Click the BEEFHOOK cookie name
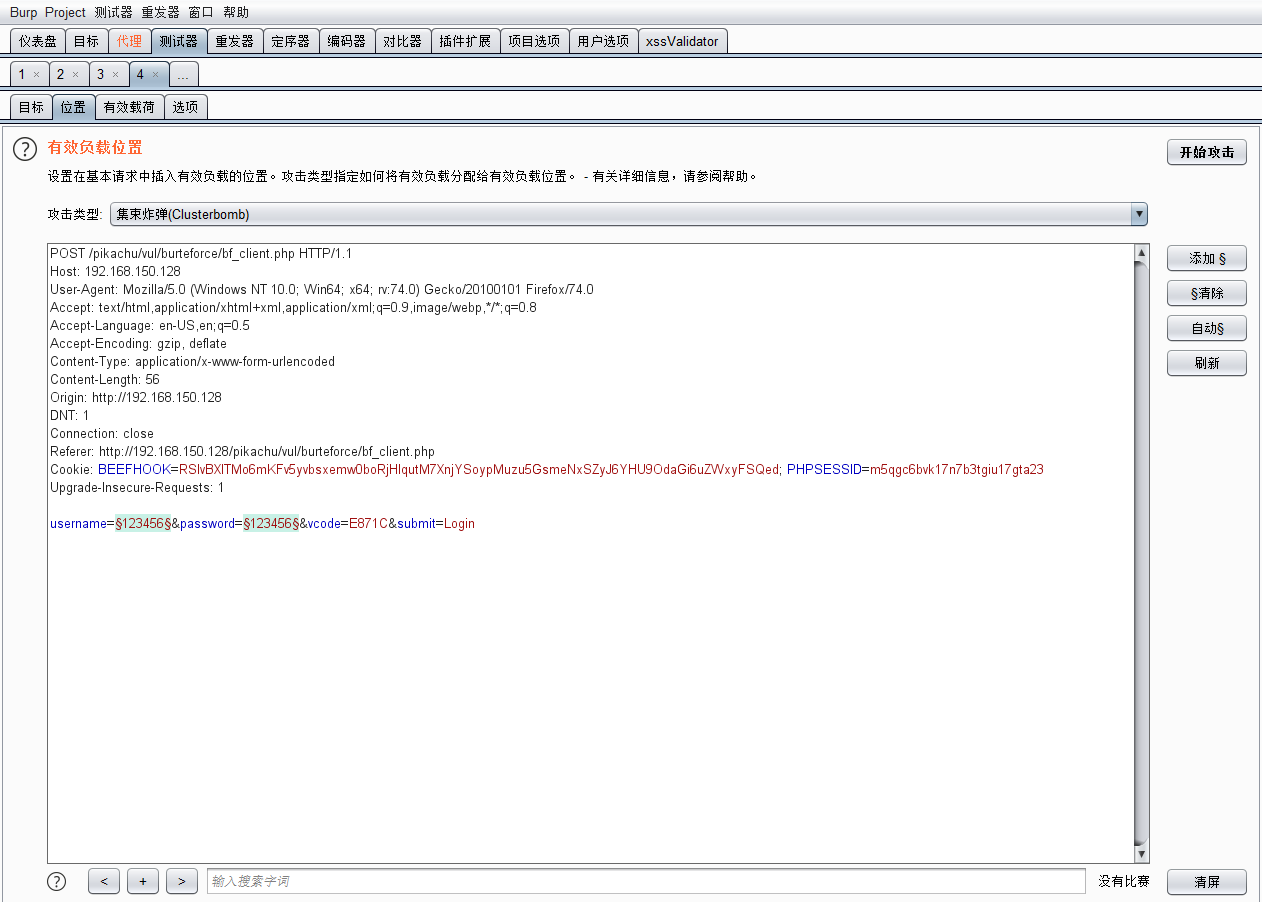This screenshot has width=1262, height=902. (134, 469)
